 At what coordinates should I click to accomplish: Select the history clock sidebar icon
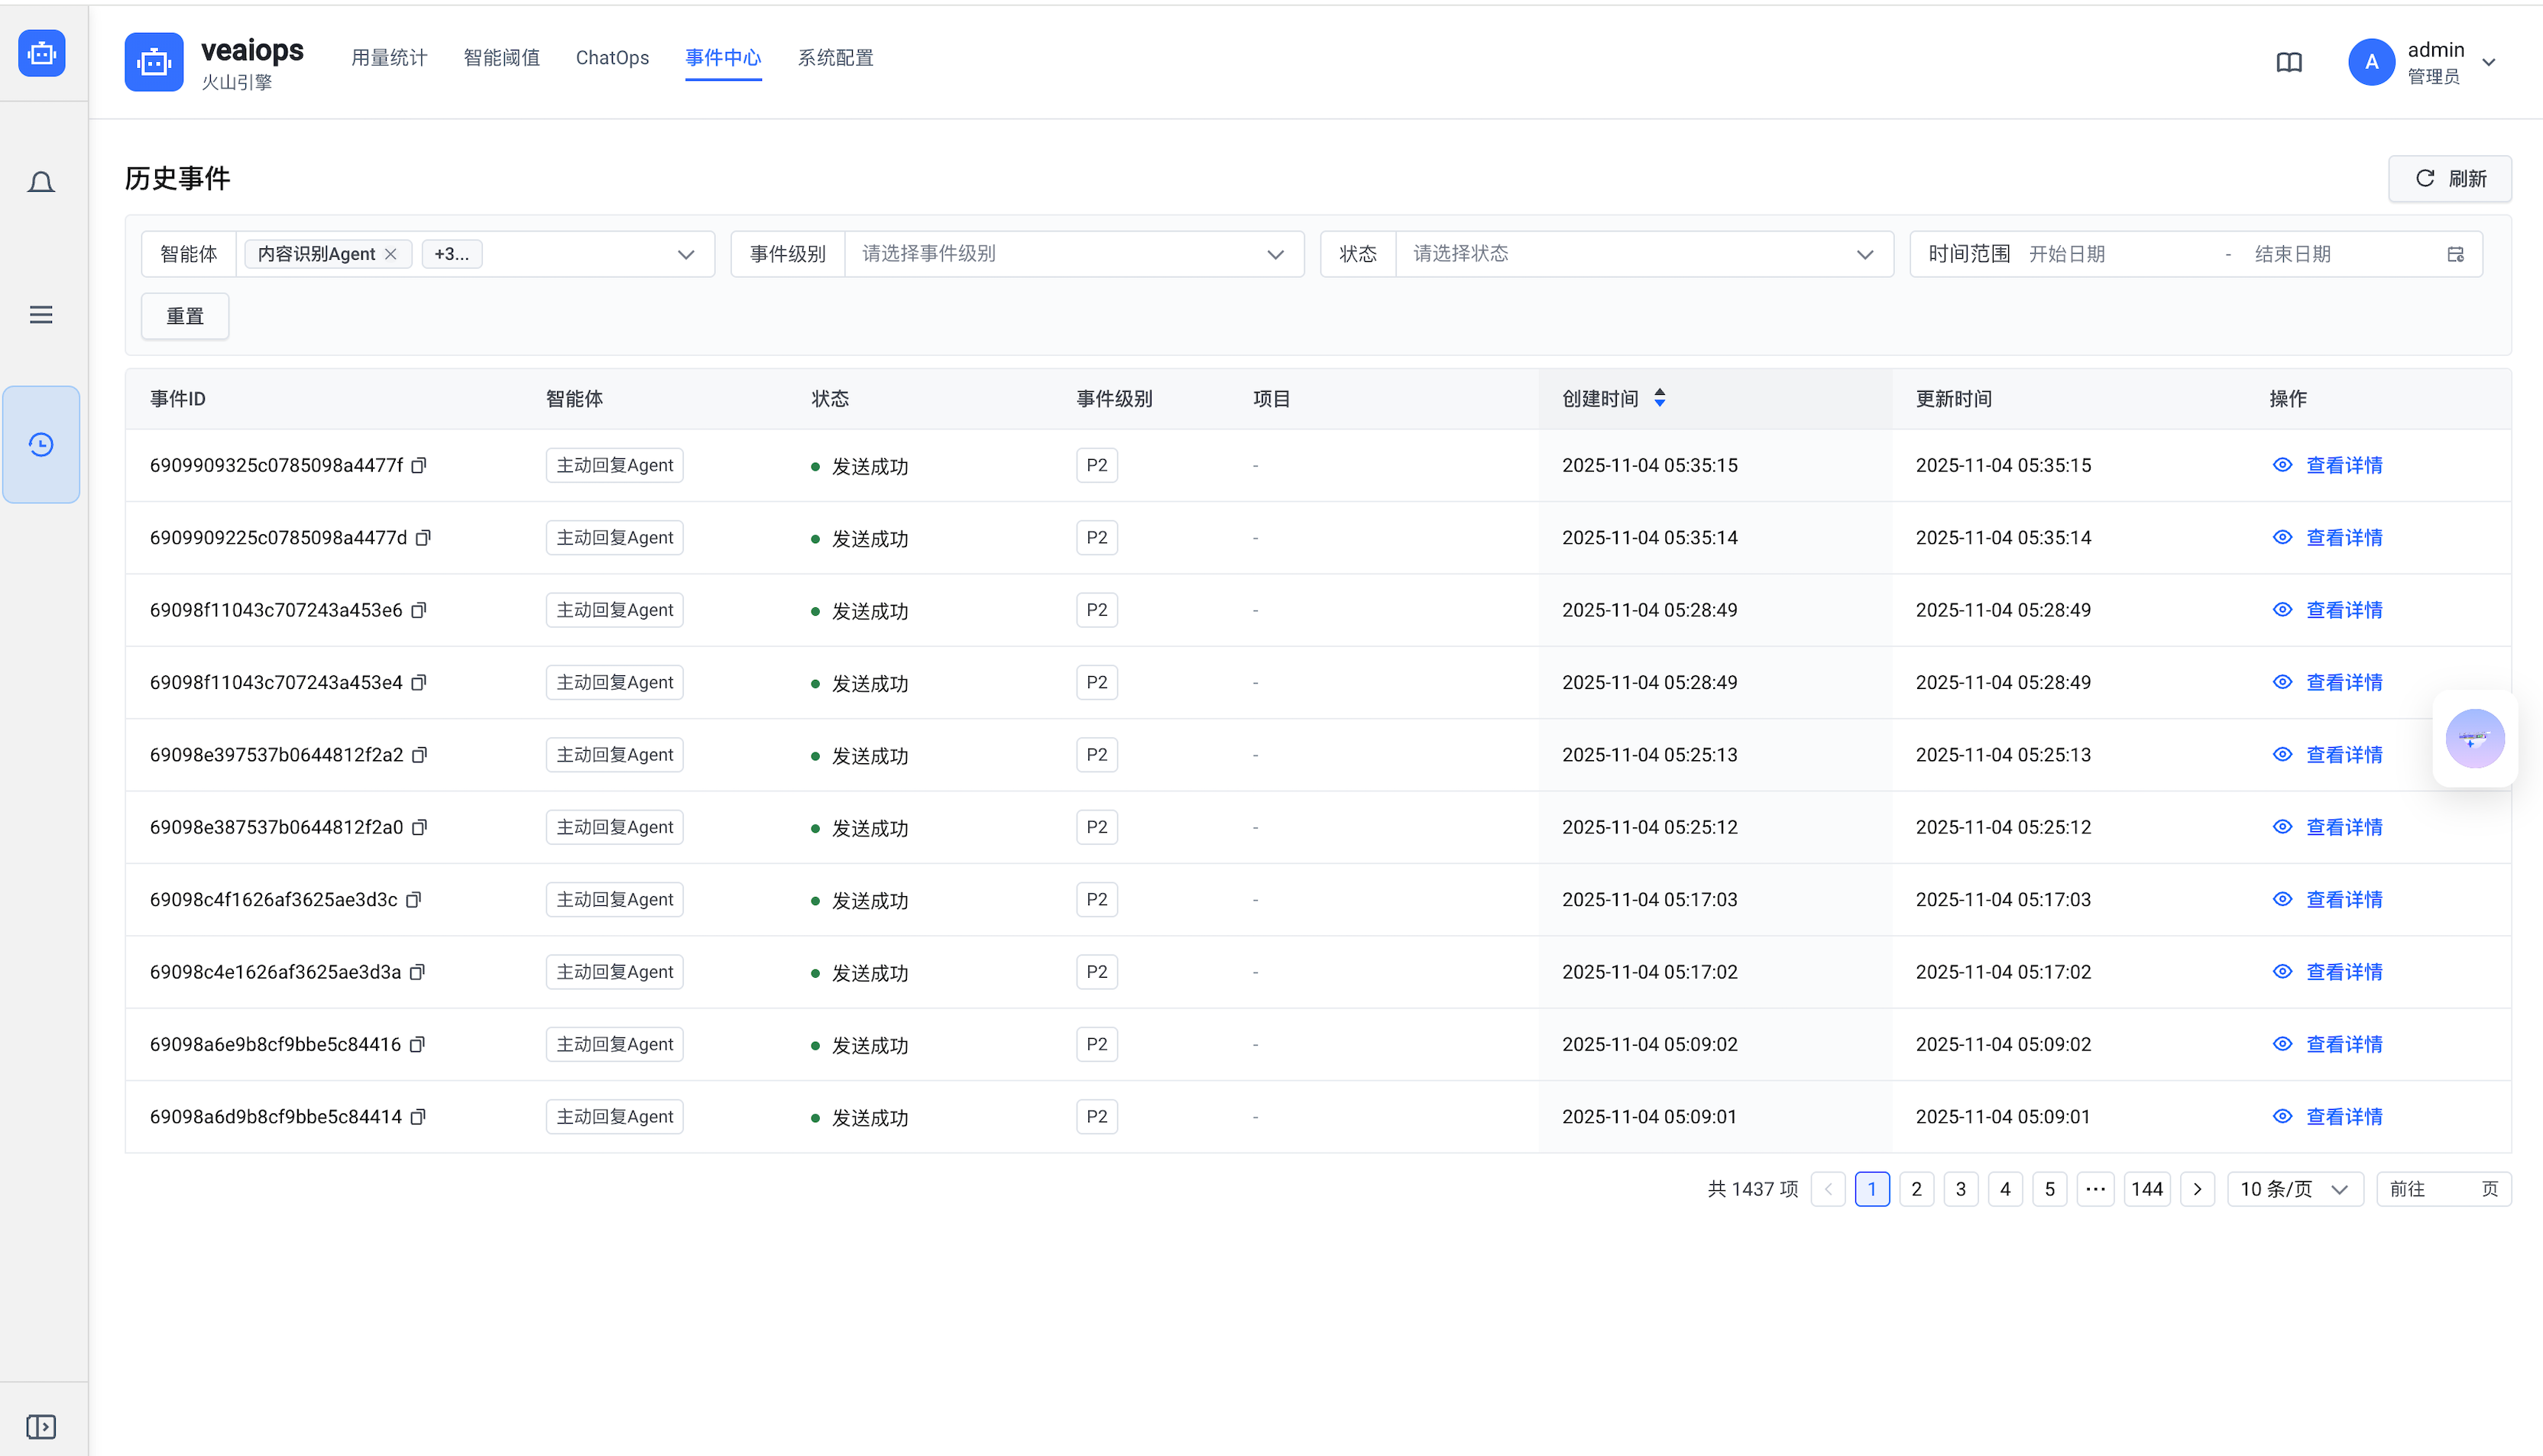[41, 444]
